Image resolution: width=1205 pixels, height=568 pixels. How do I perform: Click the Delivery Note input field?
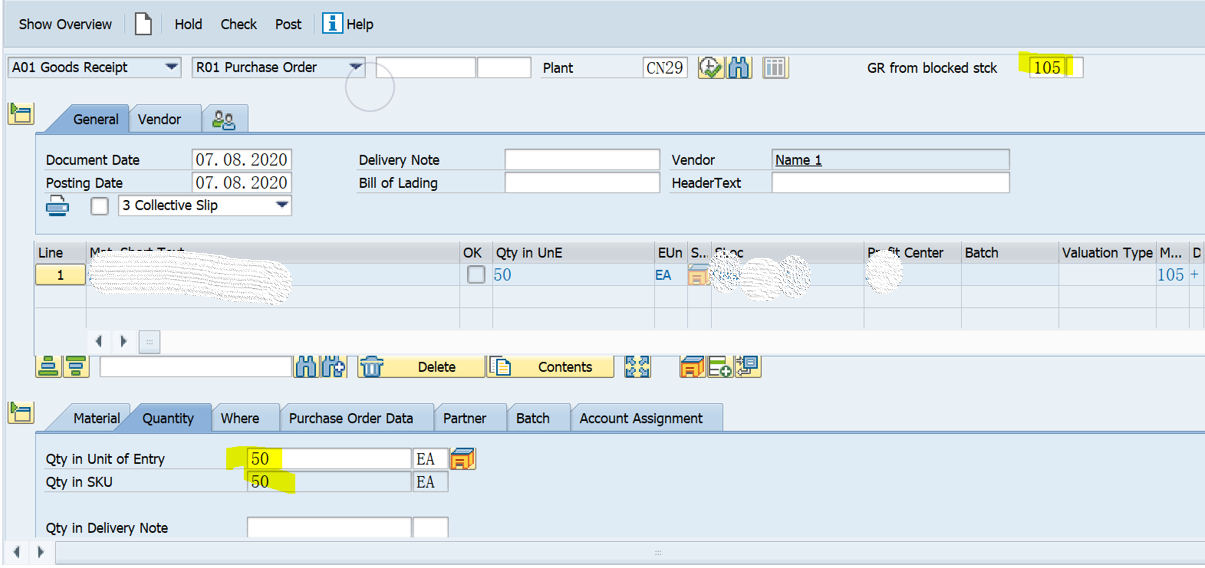(x=582, y=160)
